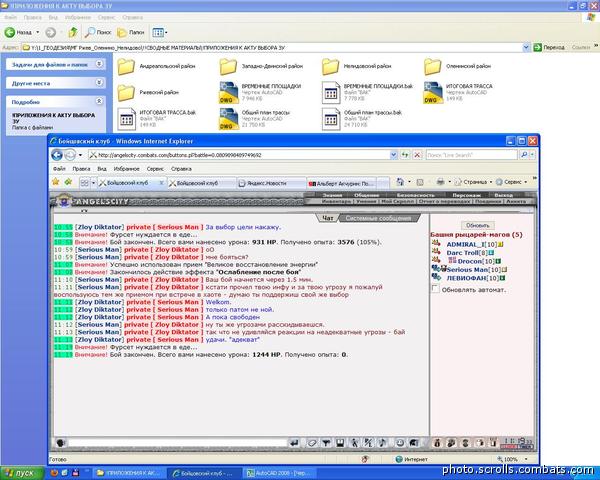Open the Страница dropdown menu in IE
600x480 pixels.
[474, 182]
